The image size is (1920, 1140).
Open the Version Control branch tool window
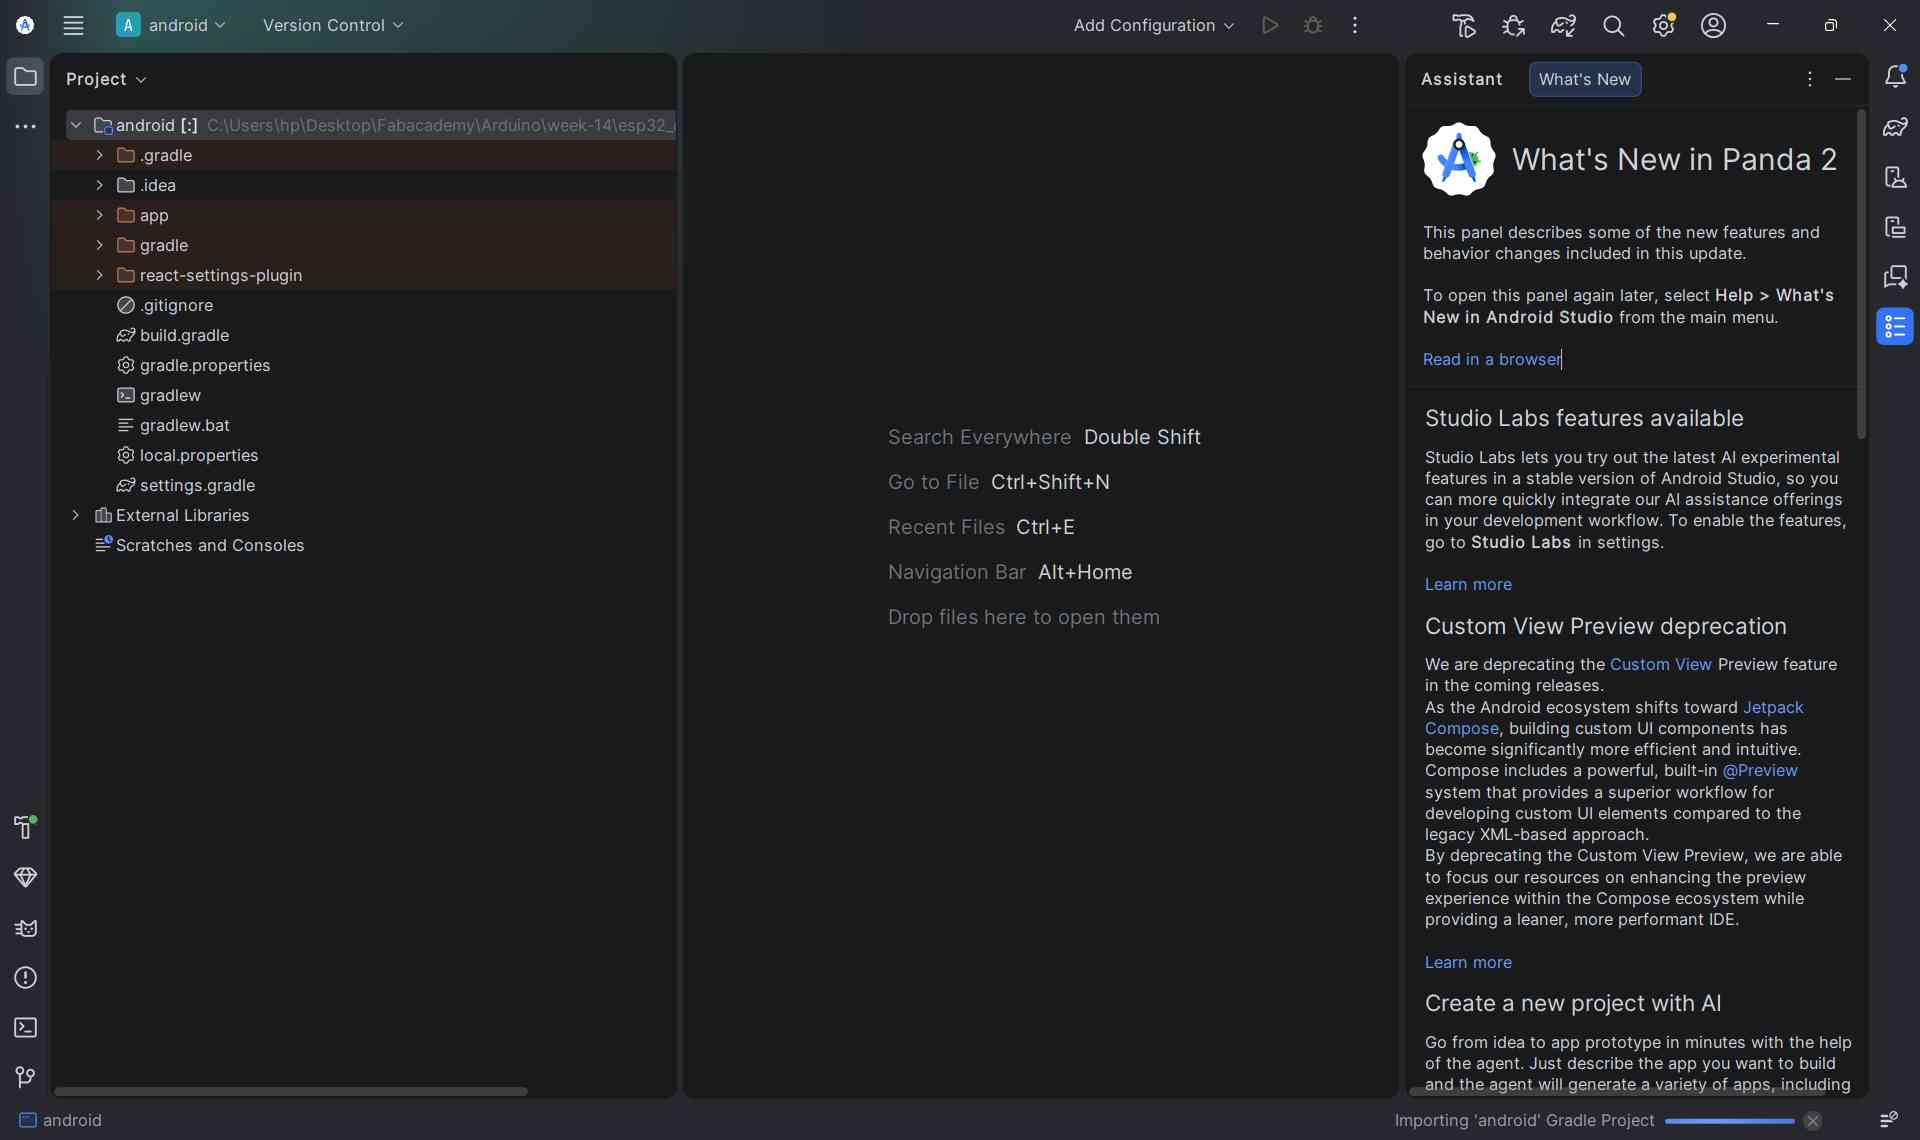[x=25, y=1077]
